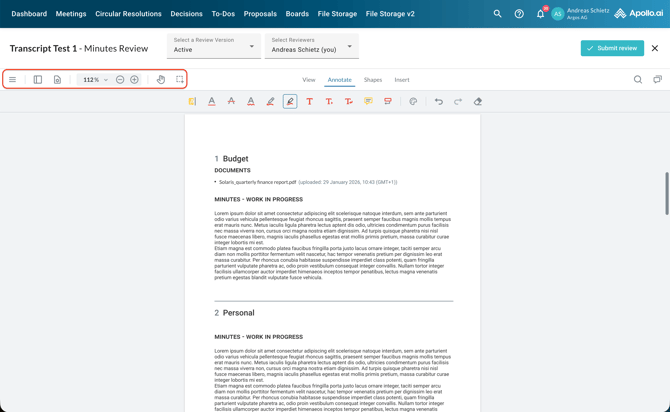Switch to the Shapes tab
670x412 pixels.
click(x=372, y=80)
